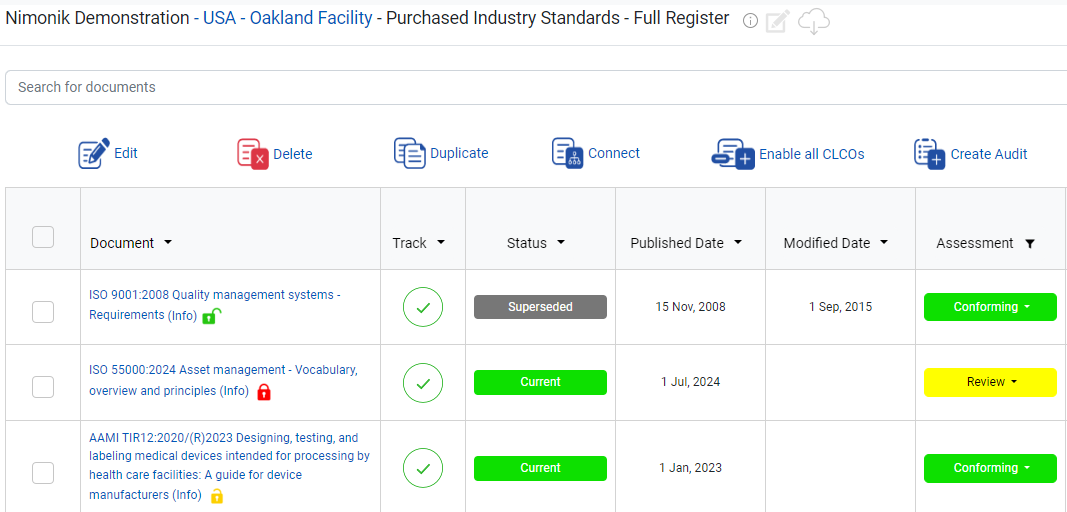The height and width of the screenshot is (512, 1067).
Task: Open ISO 55000:2024 Asset management document link
Action: click(x=223, y=381)
